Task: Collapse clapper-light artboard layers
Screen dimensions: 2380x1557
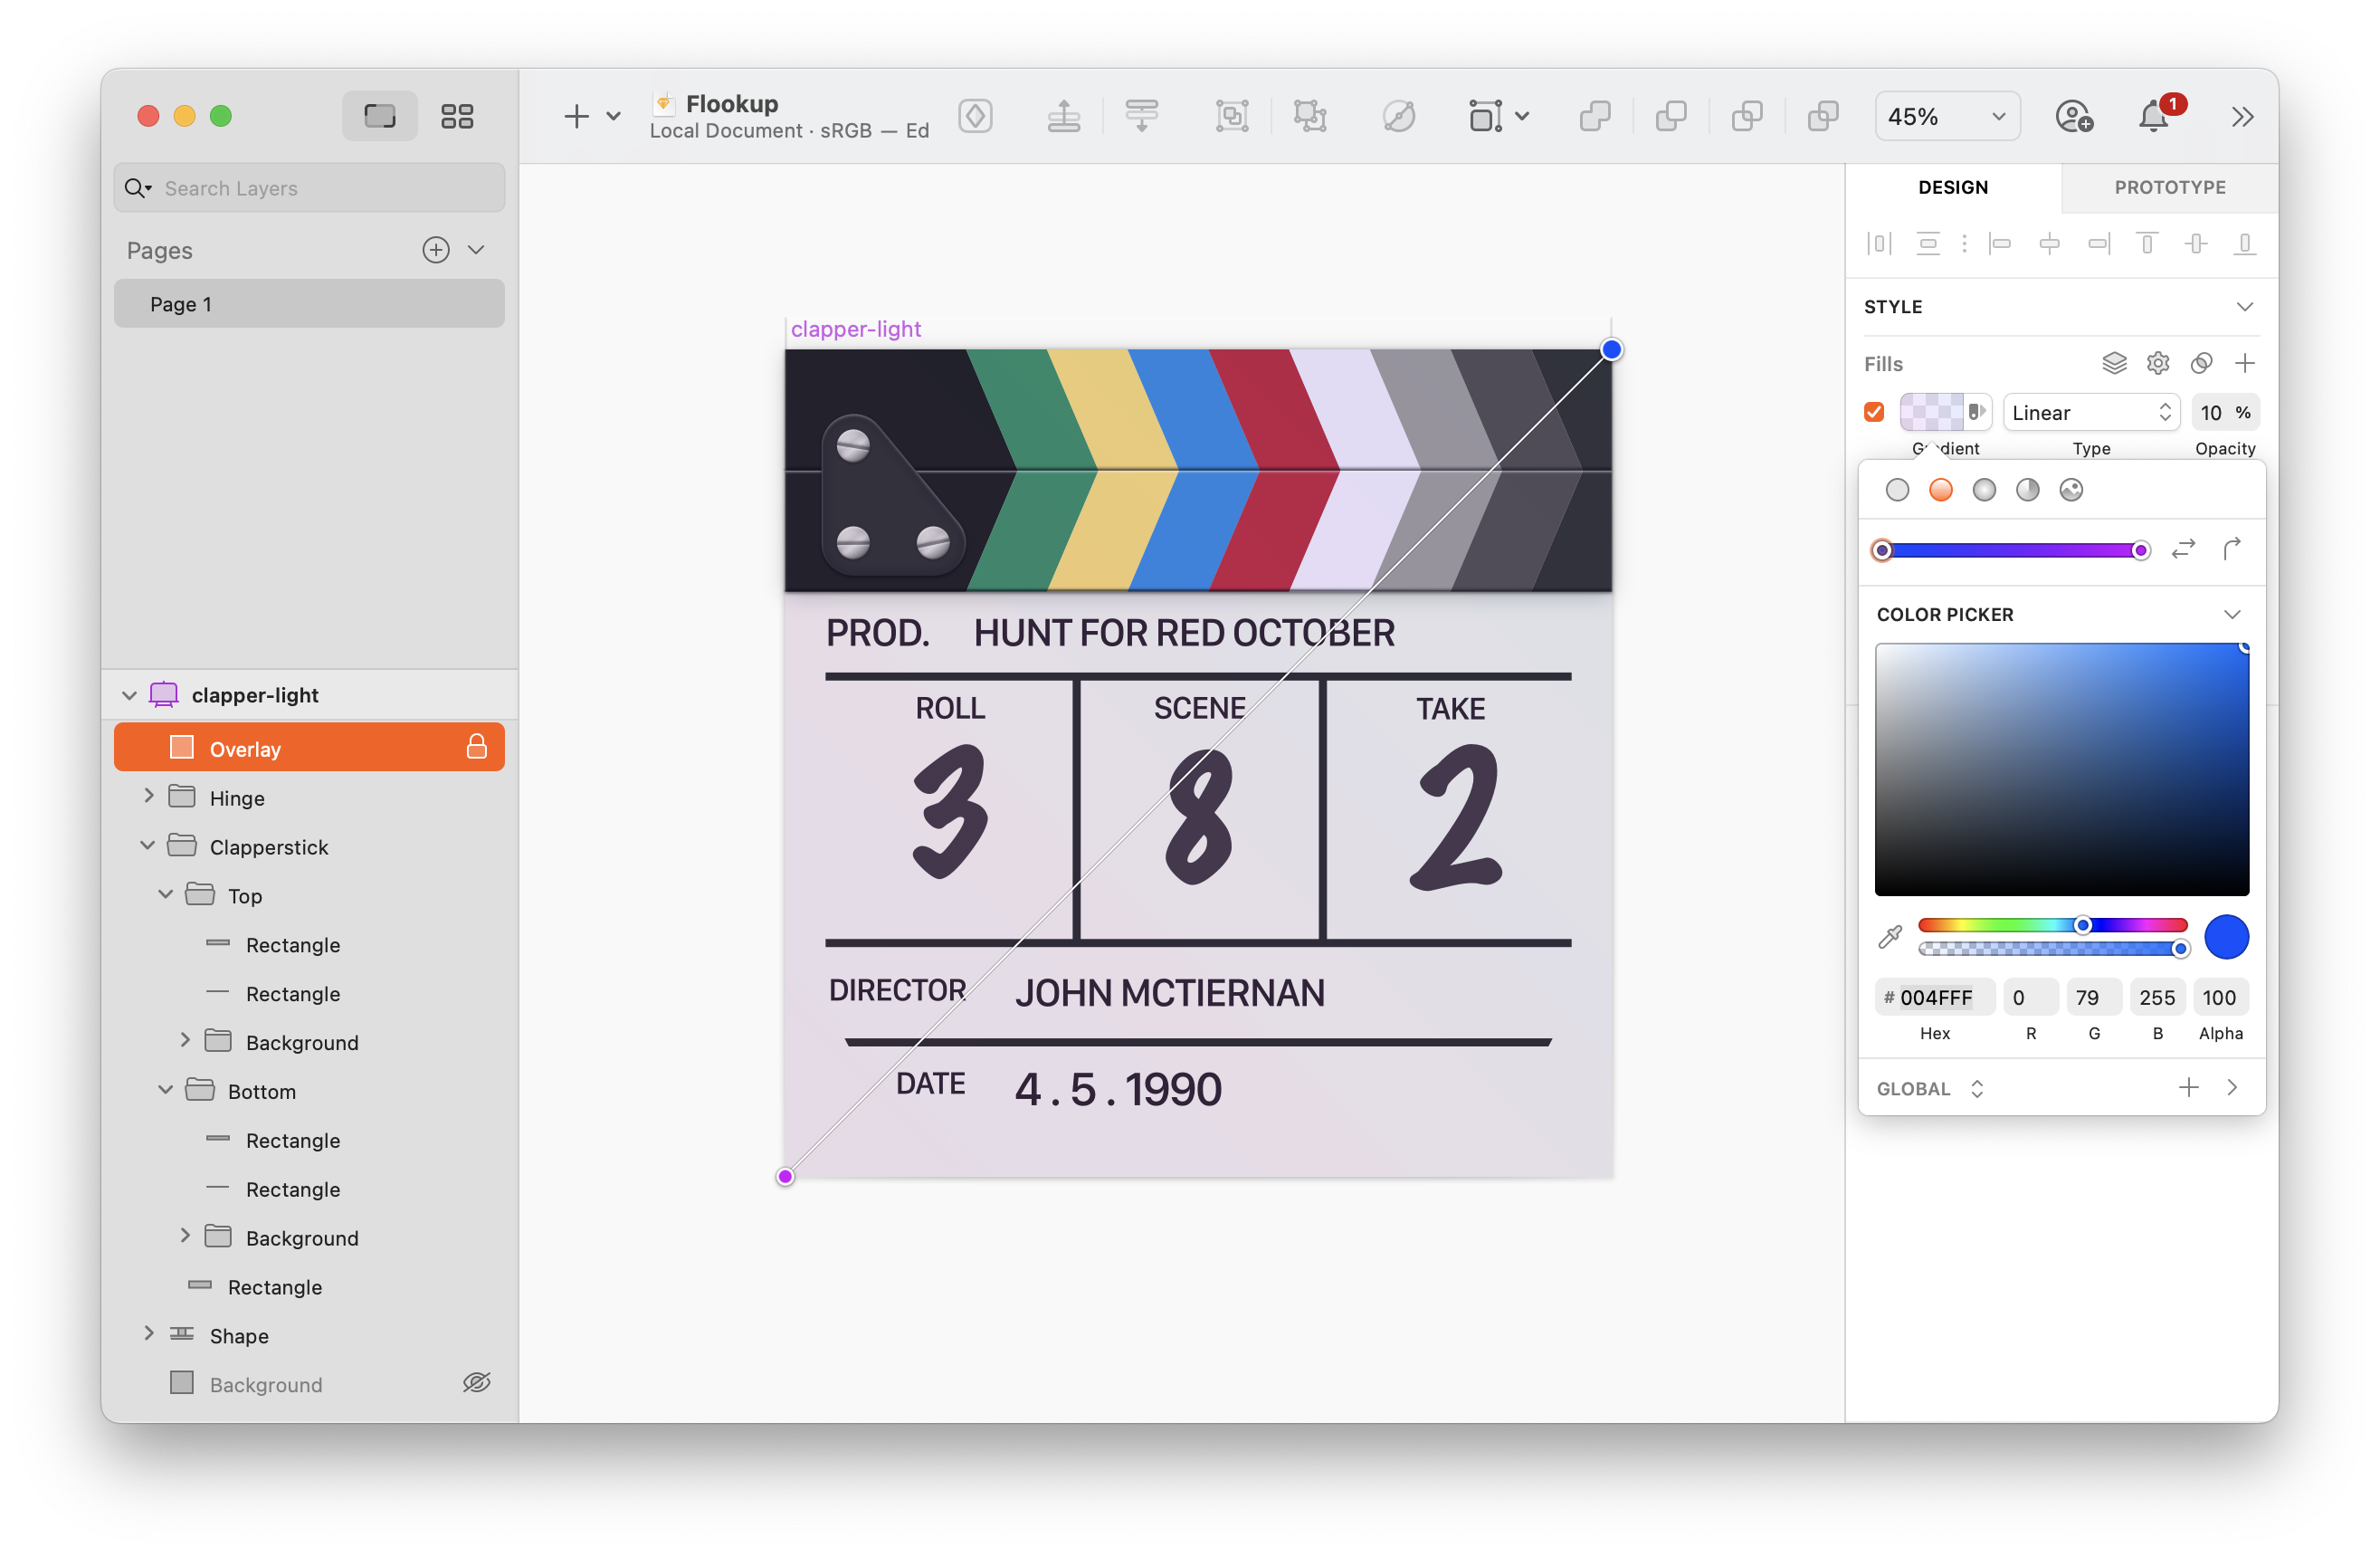Action: tap(129, 695)
